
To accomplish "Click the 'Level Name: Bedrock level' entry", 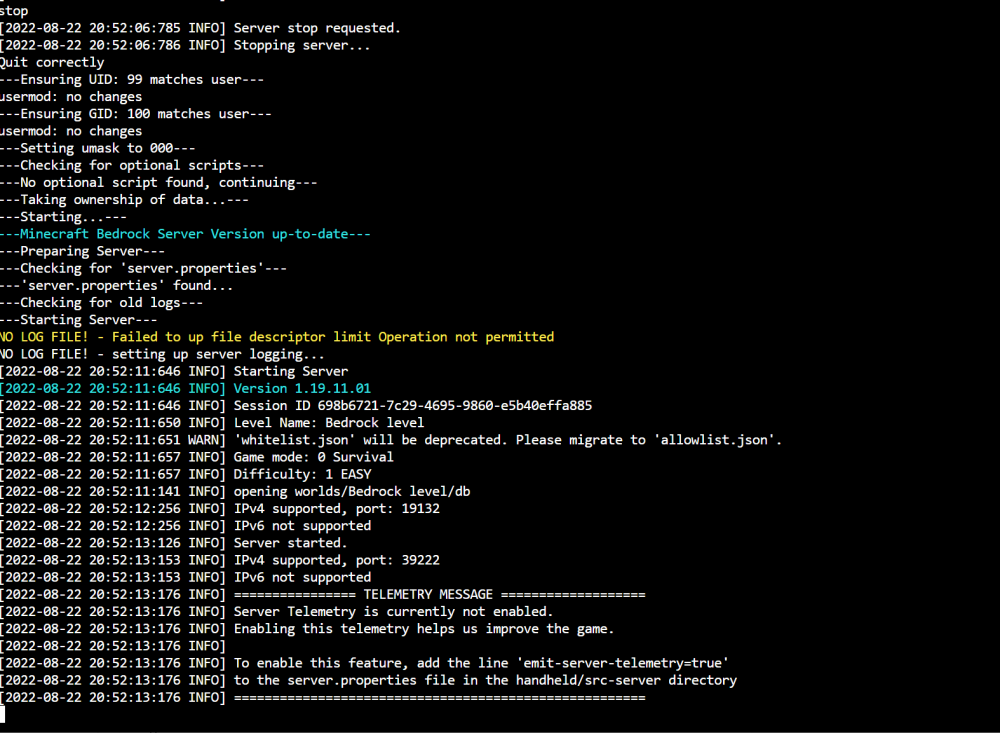I will (212, 423).
